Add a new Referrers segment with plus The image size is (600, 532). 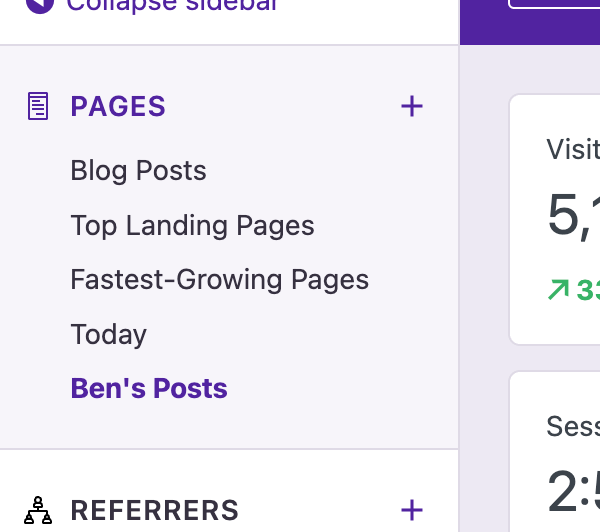[x=411, y=510]
